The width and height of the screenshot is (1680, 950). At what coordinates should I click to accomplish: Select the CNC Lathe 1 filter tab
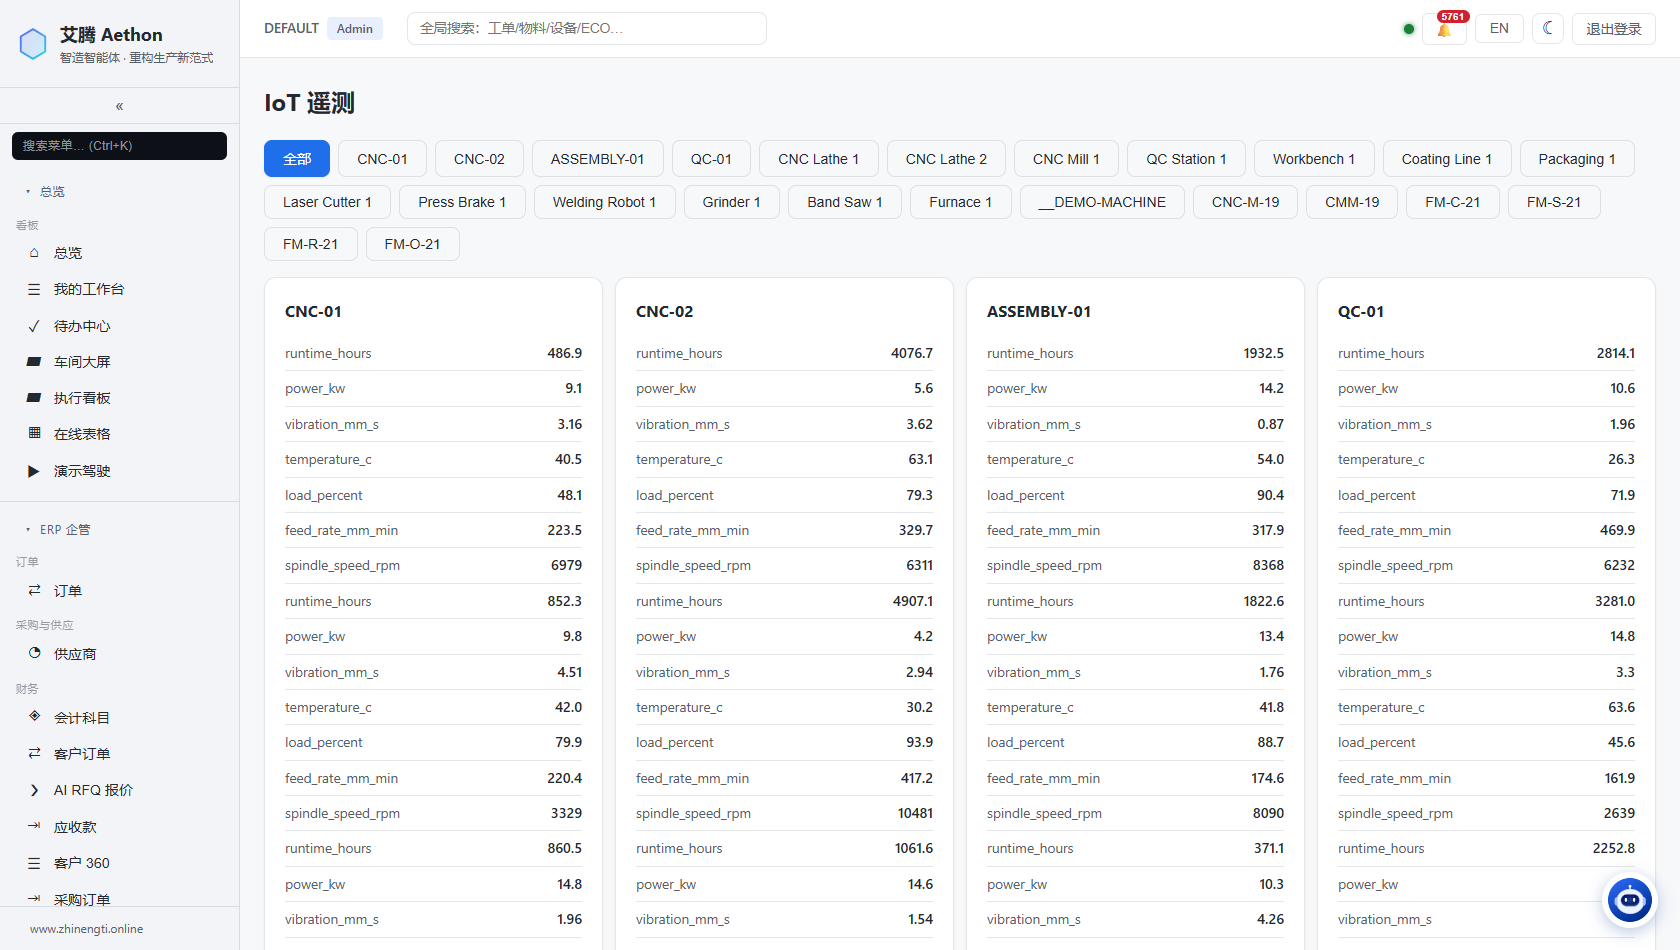click(x=819, y=159)
